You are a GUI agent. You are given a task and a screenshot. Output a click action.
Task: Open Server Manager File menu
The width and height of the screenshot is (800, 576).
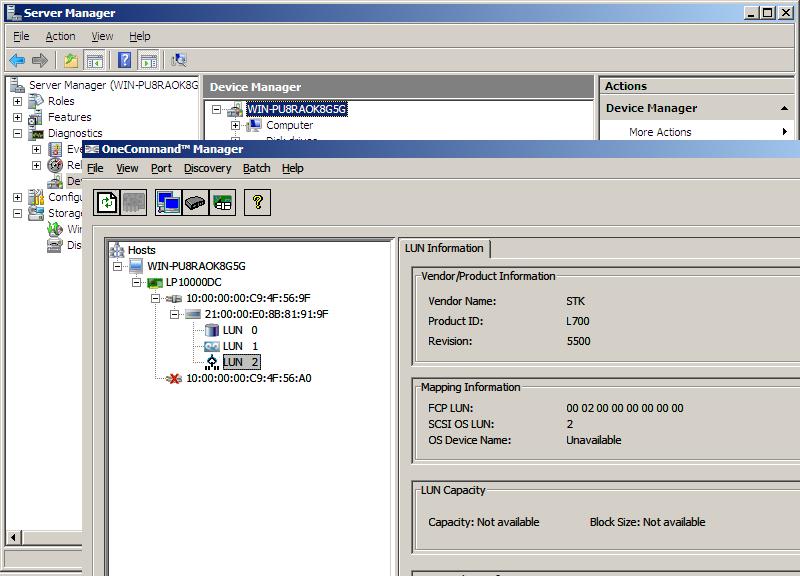coord(21,36)
